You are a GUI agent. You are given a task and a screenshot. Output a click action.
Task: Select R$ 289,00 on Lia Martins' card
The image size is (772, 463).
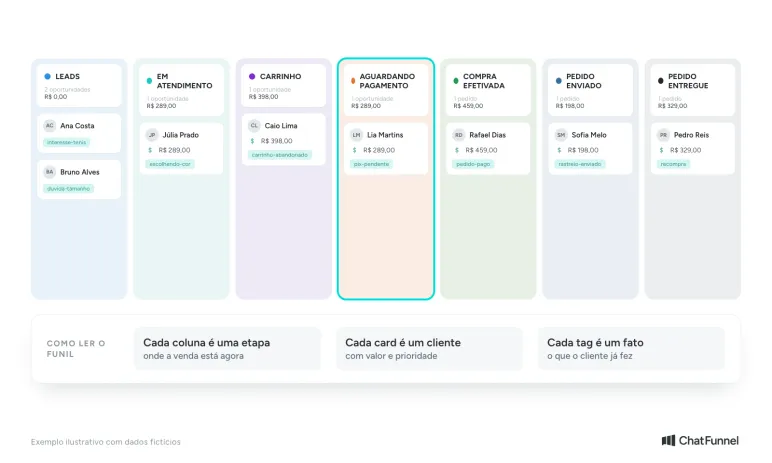click(x=379, y=150)
